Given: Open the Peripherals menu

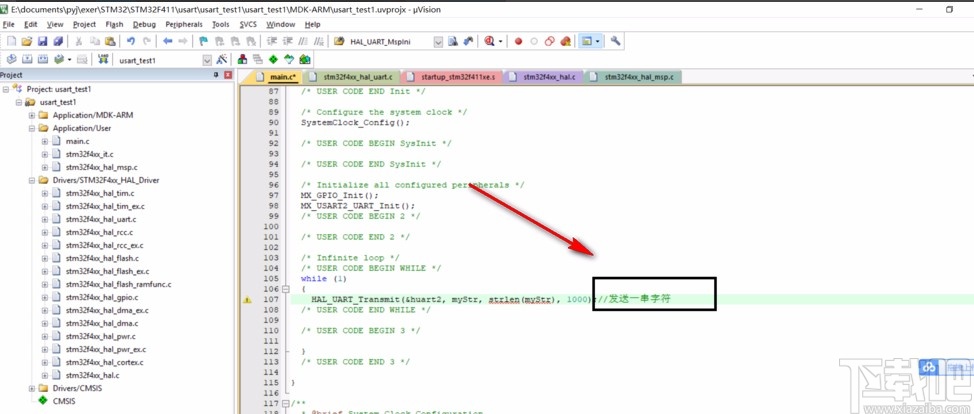Looking at the screenshot, I should pos(184,24).
